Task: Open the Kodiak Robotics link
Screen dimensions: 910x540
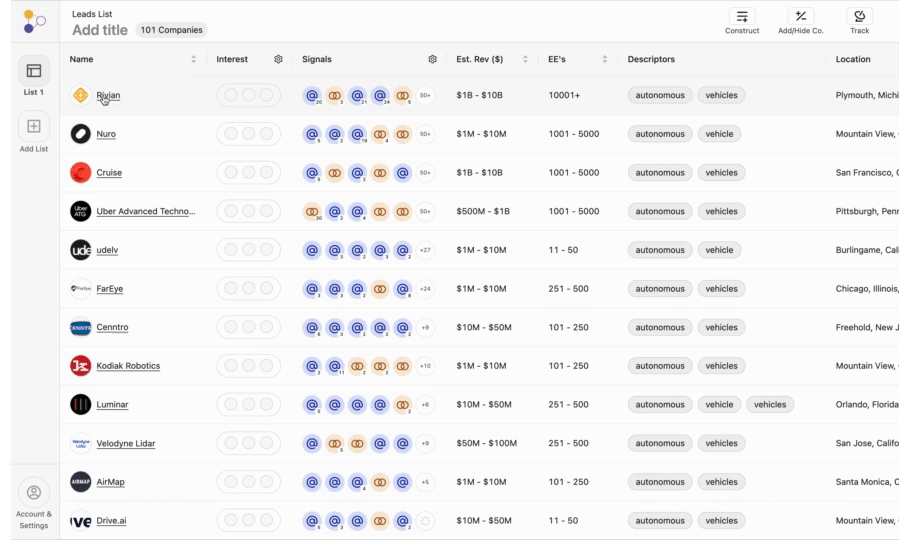Action: point(128,366)
